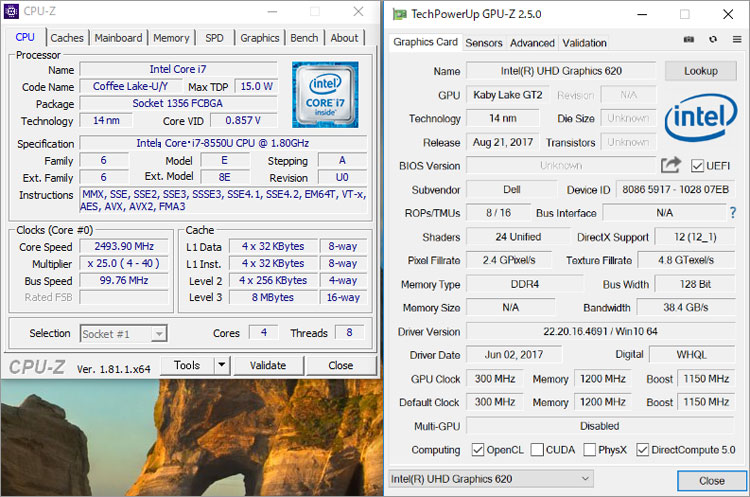Click the CPU-Z Close button

(341, 365)
